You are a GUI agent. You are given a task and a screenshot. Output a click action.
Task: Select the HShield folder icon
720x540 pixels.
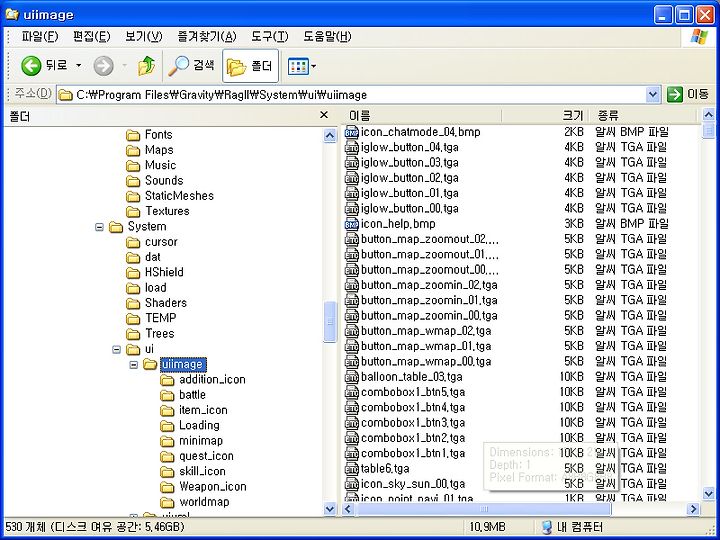tap(133, 273)
